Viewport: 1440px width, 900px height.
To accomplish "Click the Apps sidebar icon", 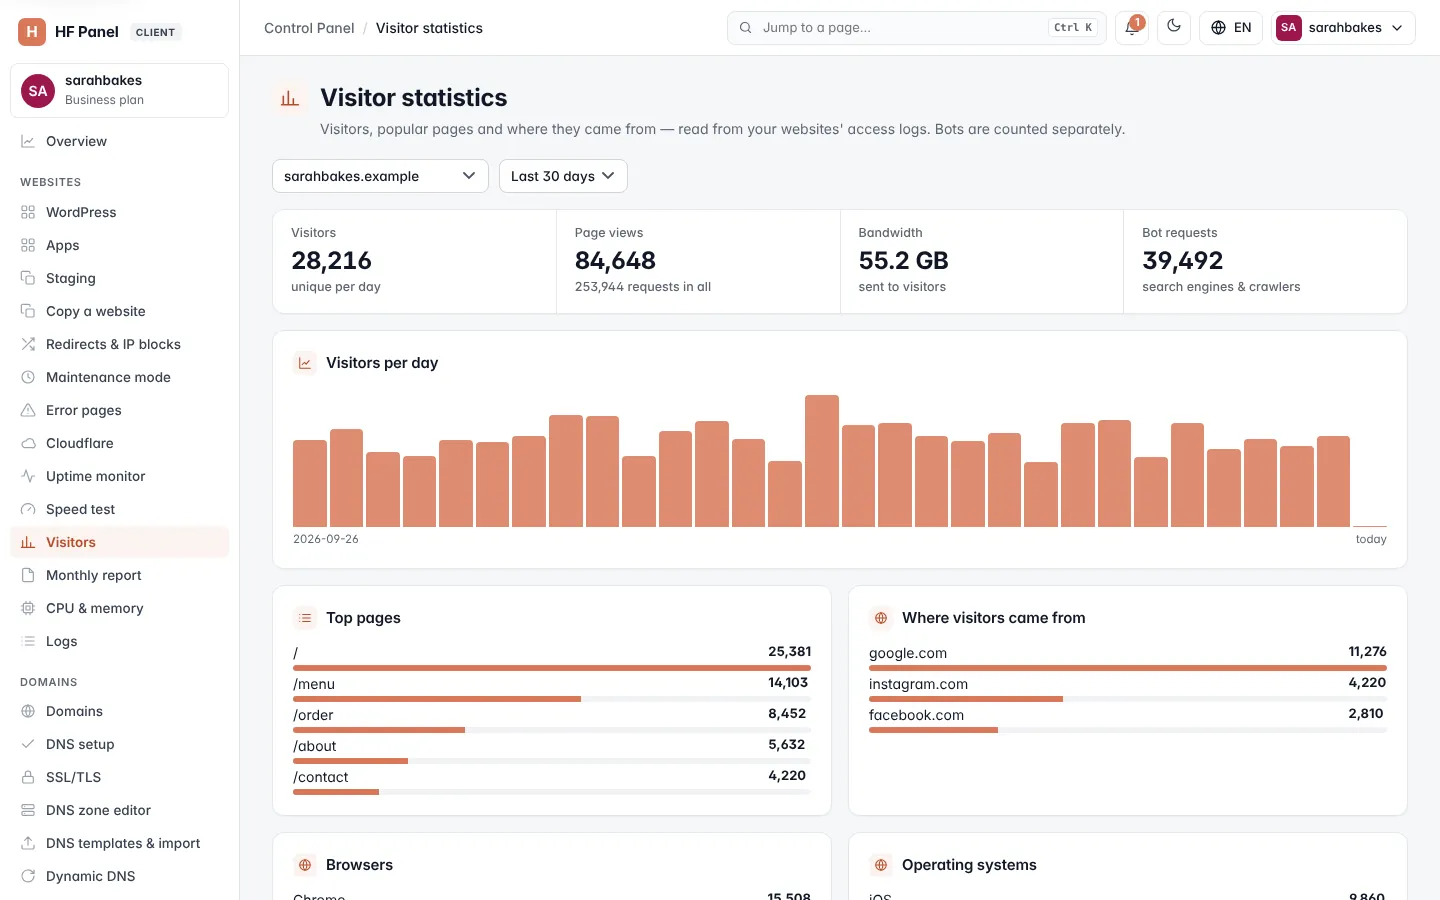I will (x=28, y=245).
